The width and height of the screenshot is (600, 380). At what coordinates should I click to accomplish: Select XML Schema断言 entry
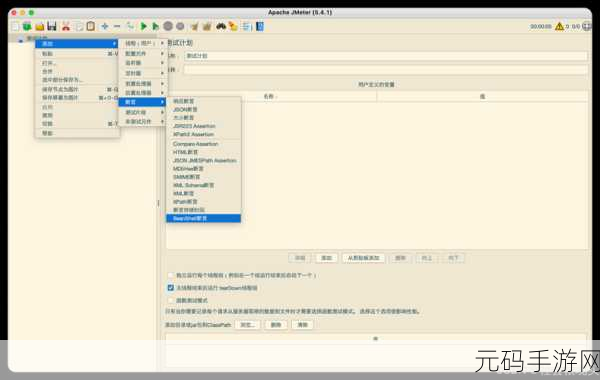(204, 185)
